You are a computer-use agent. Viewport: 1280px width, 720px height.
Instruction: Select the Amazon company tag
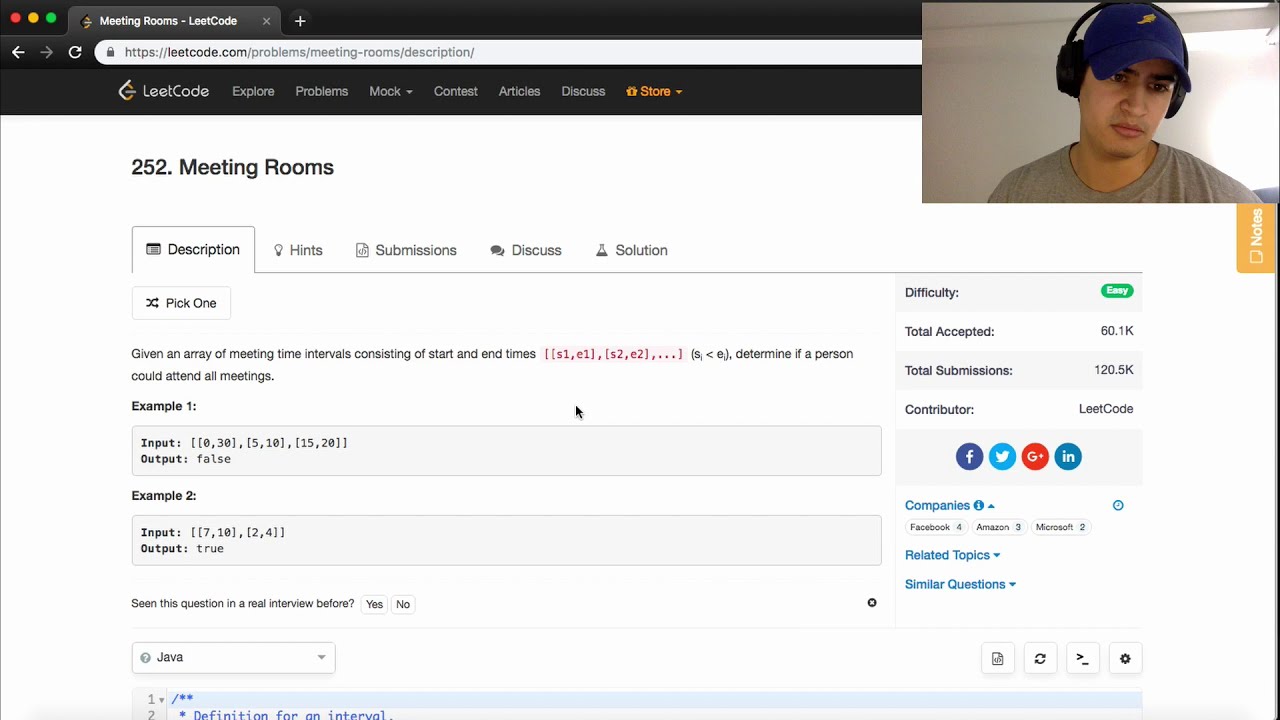pos(999,527)
